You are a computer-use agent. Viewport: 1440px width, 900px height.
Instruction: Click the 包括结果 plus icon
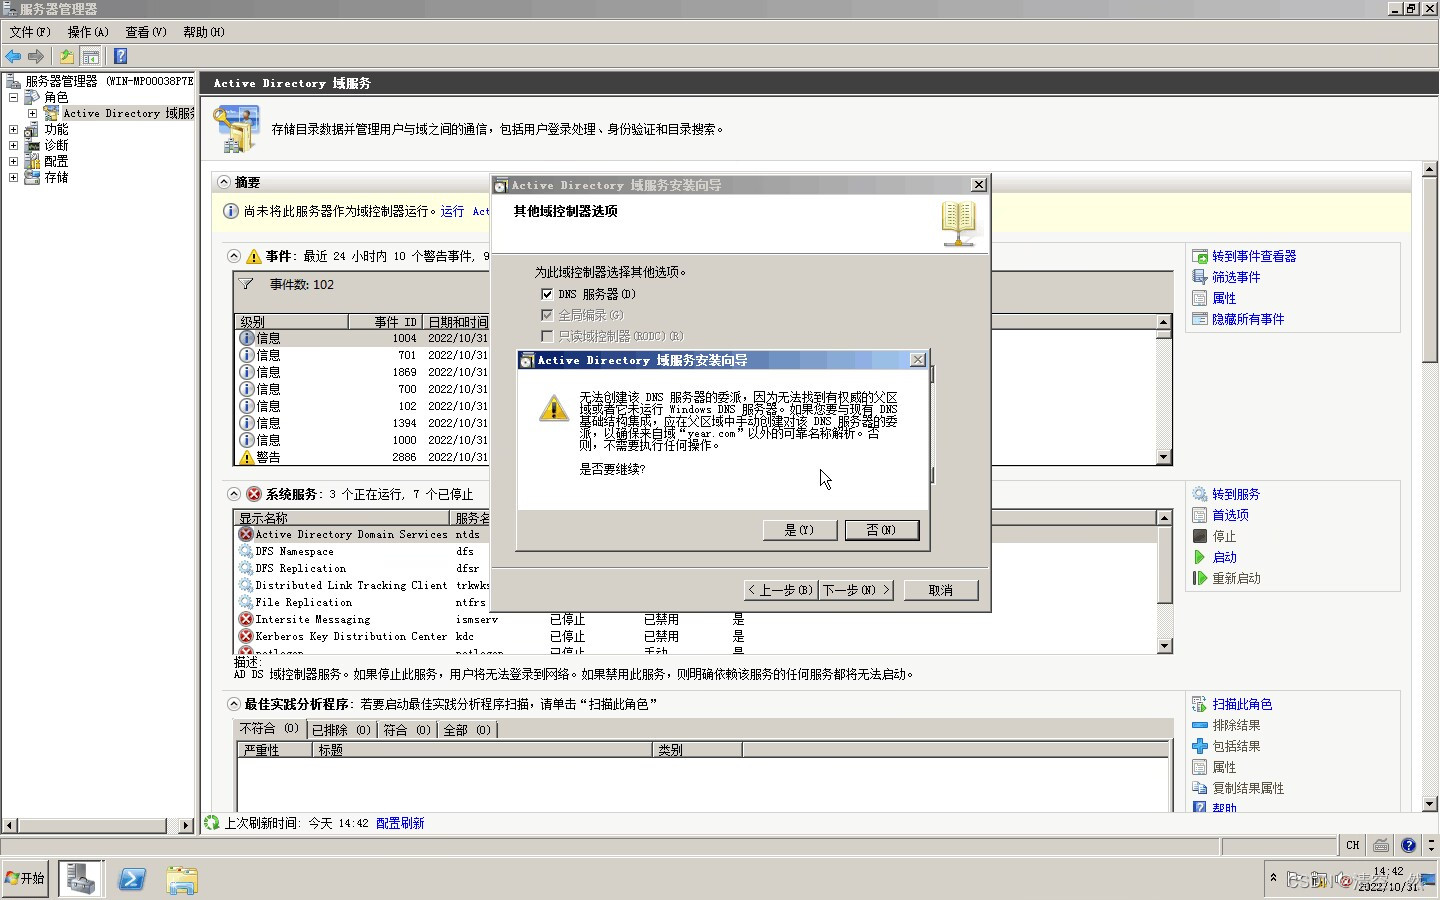tap(1200, 746)
